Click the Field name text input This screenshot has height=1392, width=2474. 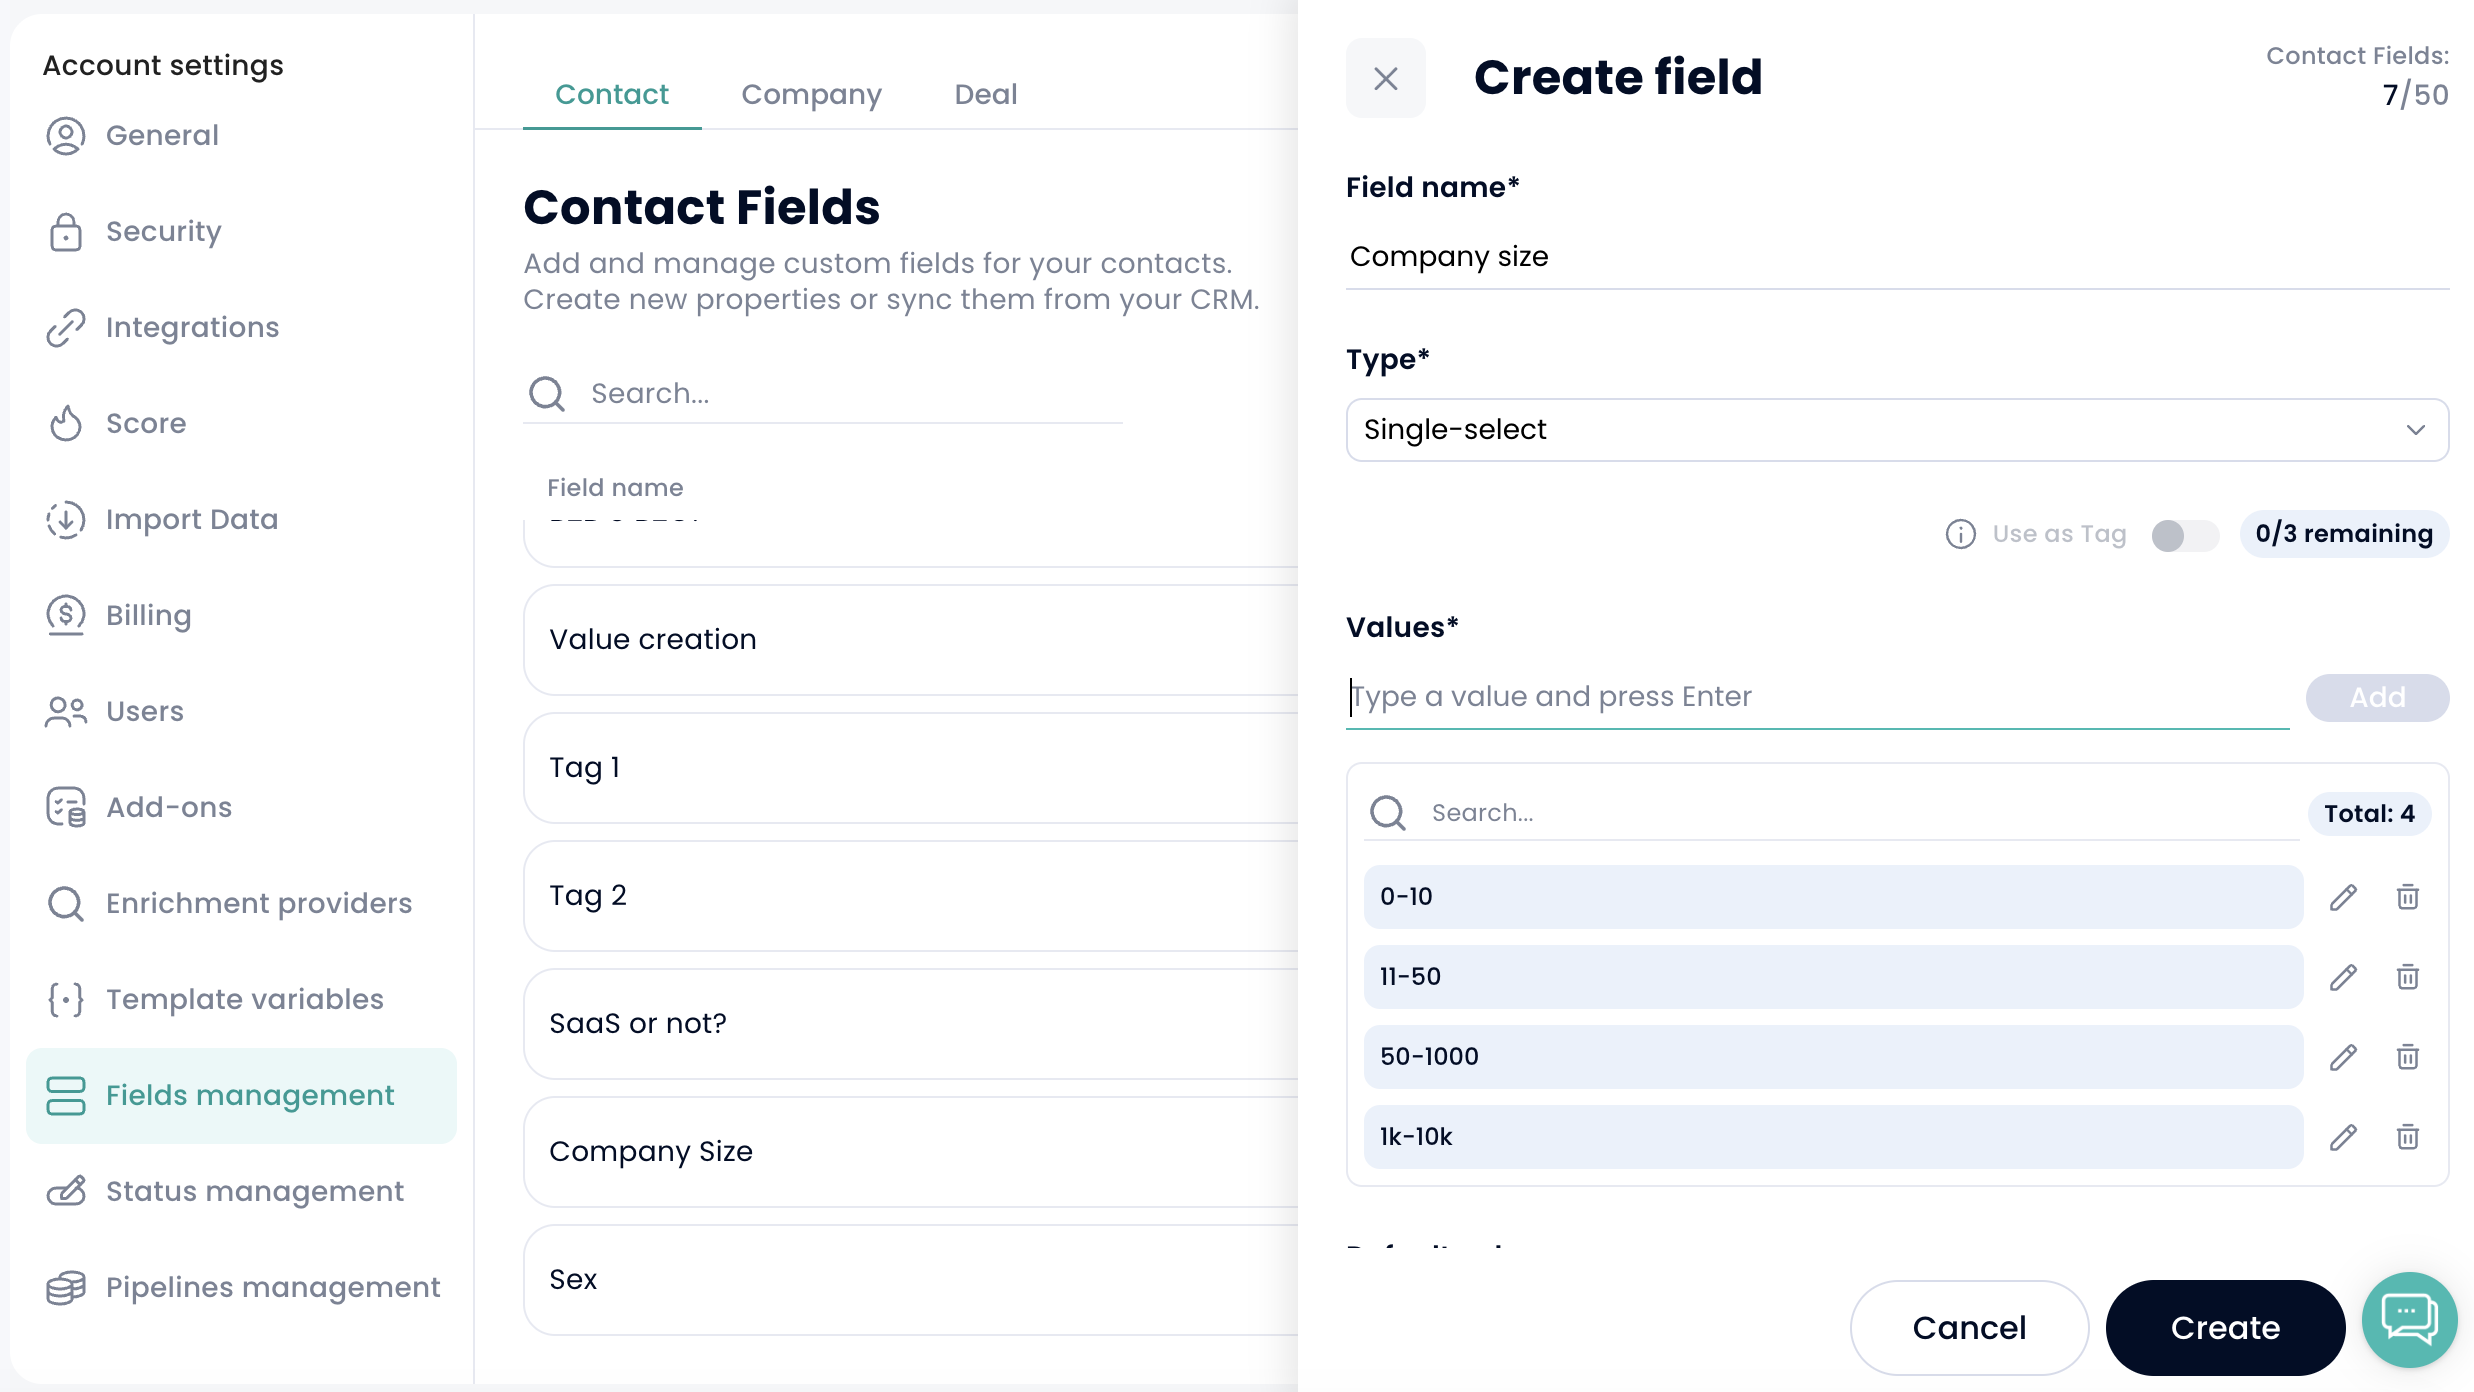[1896, 257]
